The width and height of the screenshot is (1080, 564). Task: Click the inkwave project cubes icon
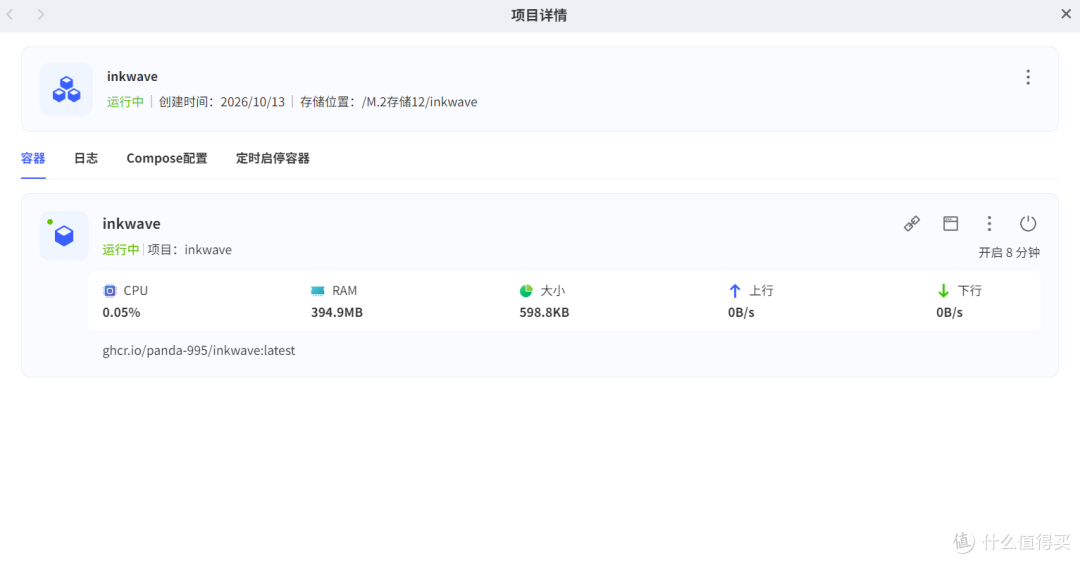click(66, 90)
